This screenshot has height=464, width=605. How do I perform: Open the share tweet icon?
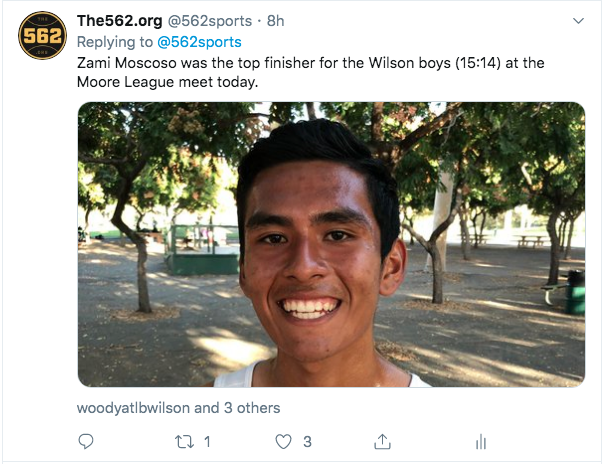pos(382,441)
